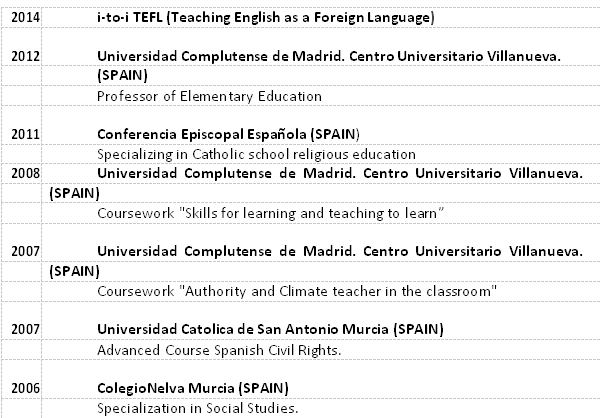Click "Advanced Course Spanish Civil Rights" line
Viewport: 600px width, 418px height.
(x=219, y=350)
